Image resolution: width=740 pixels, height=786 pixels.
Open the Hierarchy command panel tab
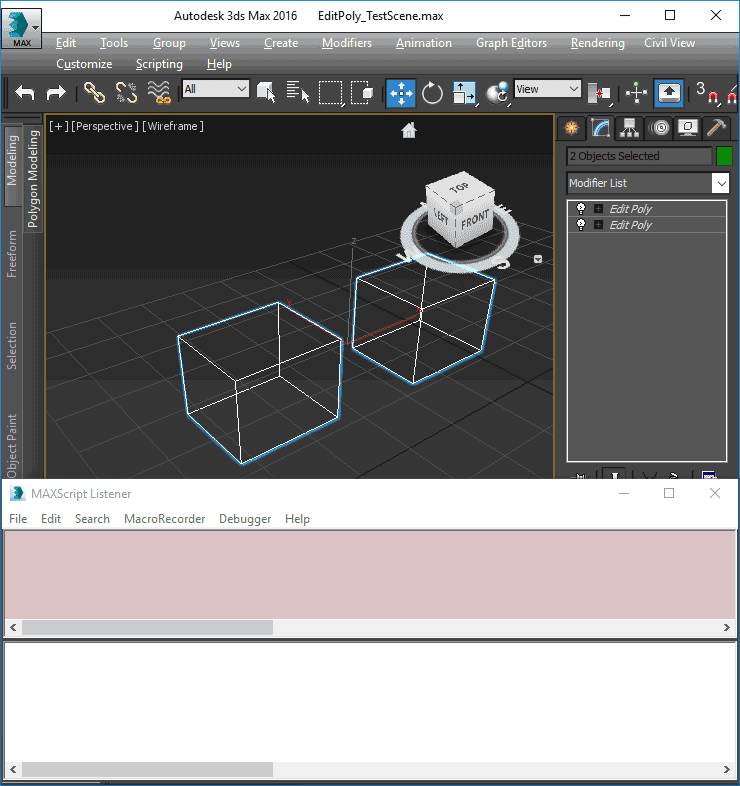coord(629,128)
